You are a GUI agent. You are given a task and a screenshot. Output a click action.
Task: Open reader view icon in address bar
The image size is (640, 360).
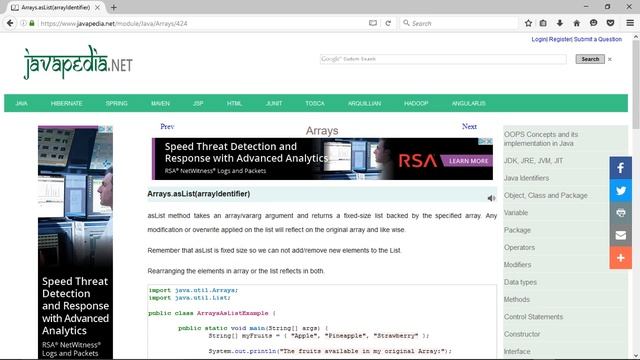pyautogui.click(x=373, y=23)
